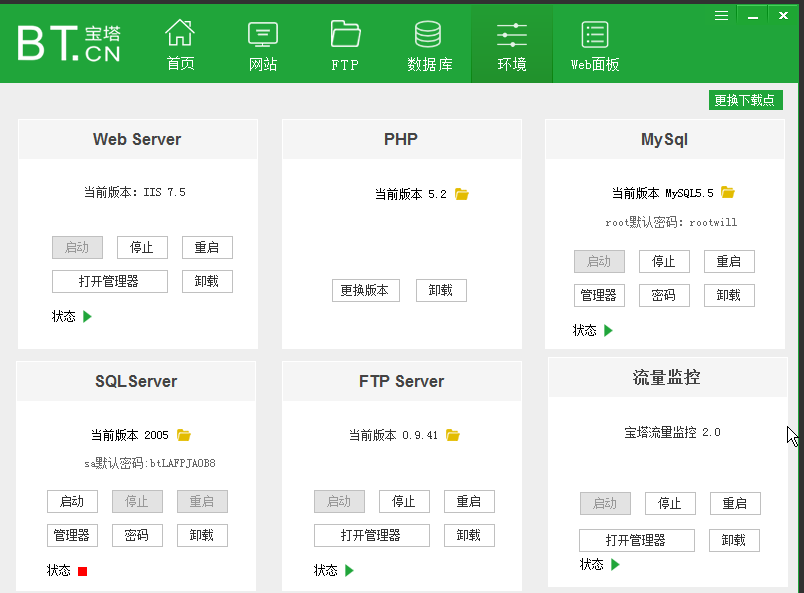Change PHP version with 更换版本
Image resolution: width=804 pixels, height=593 pixels.
(366, 290)
